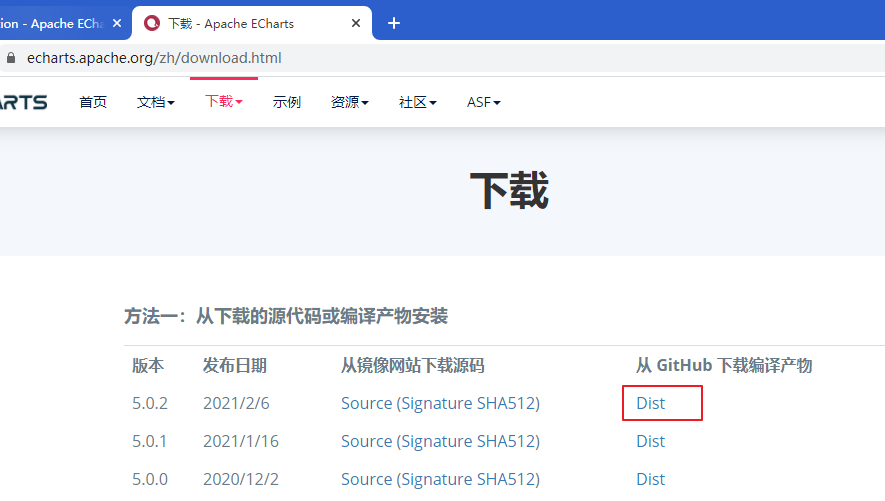The width and height of the screenshot is (885, 501).
Task: Close the 下载 - Apache ECharts tab
Action: click(356, 23)
